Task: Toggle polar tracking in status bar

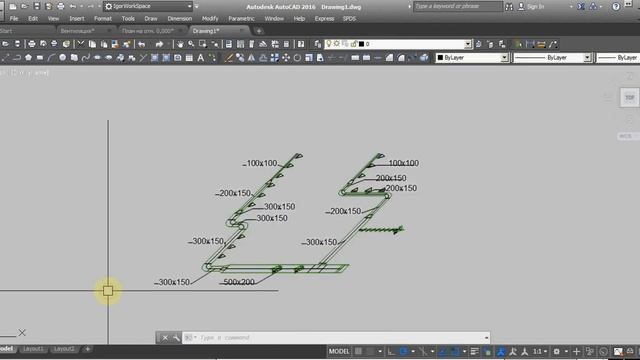Action: pyautogui.click(x=403, y=351)
